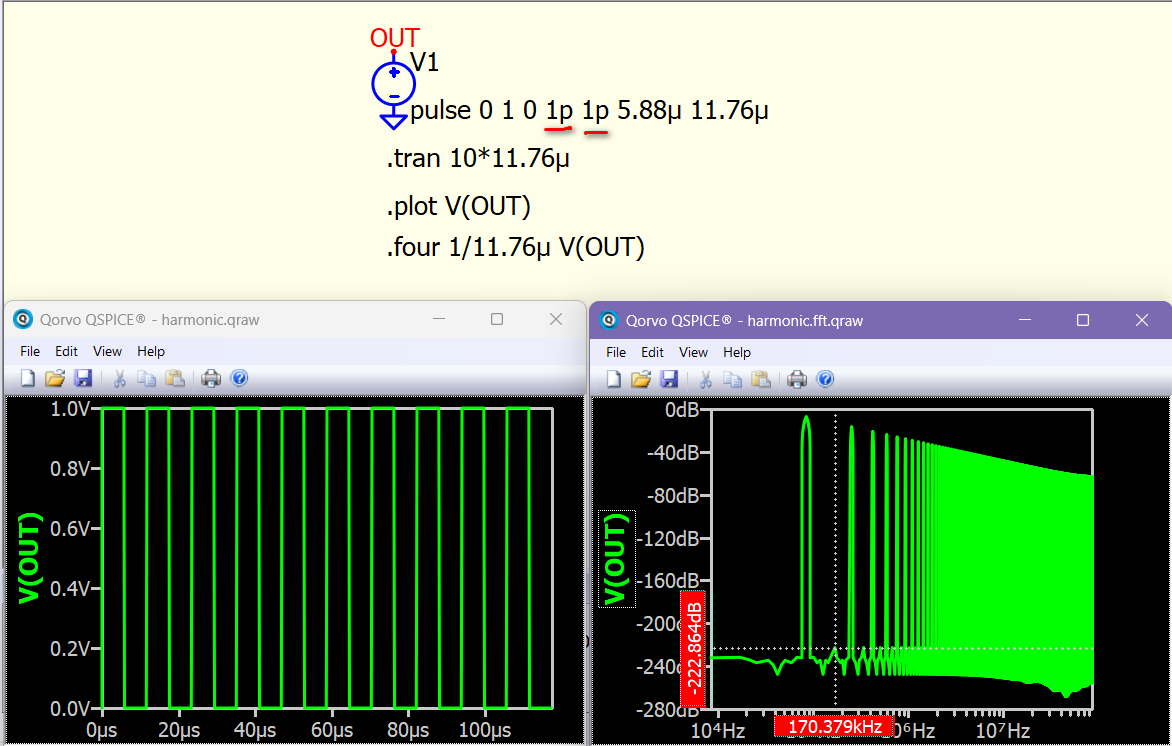Click Copy icon in harmonic.fft.qraw window
The height and width of the screenshot is (746, 1172).
pos(732,380)
